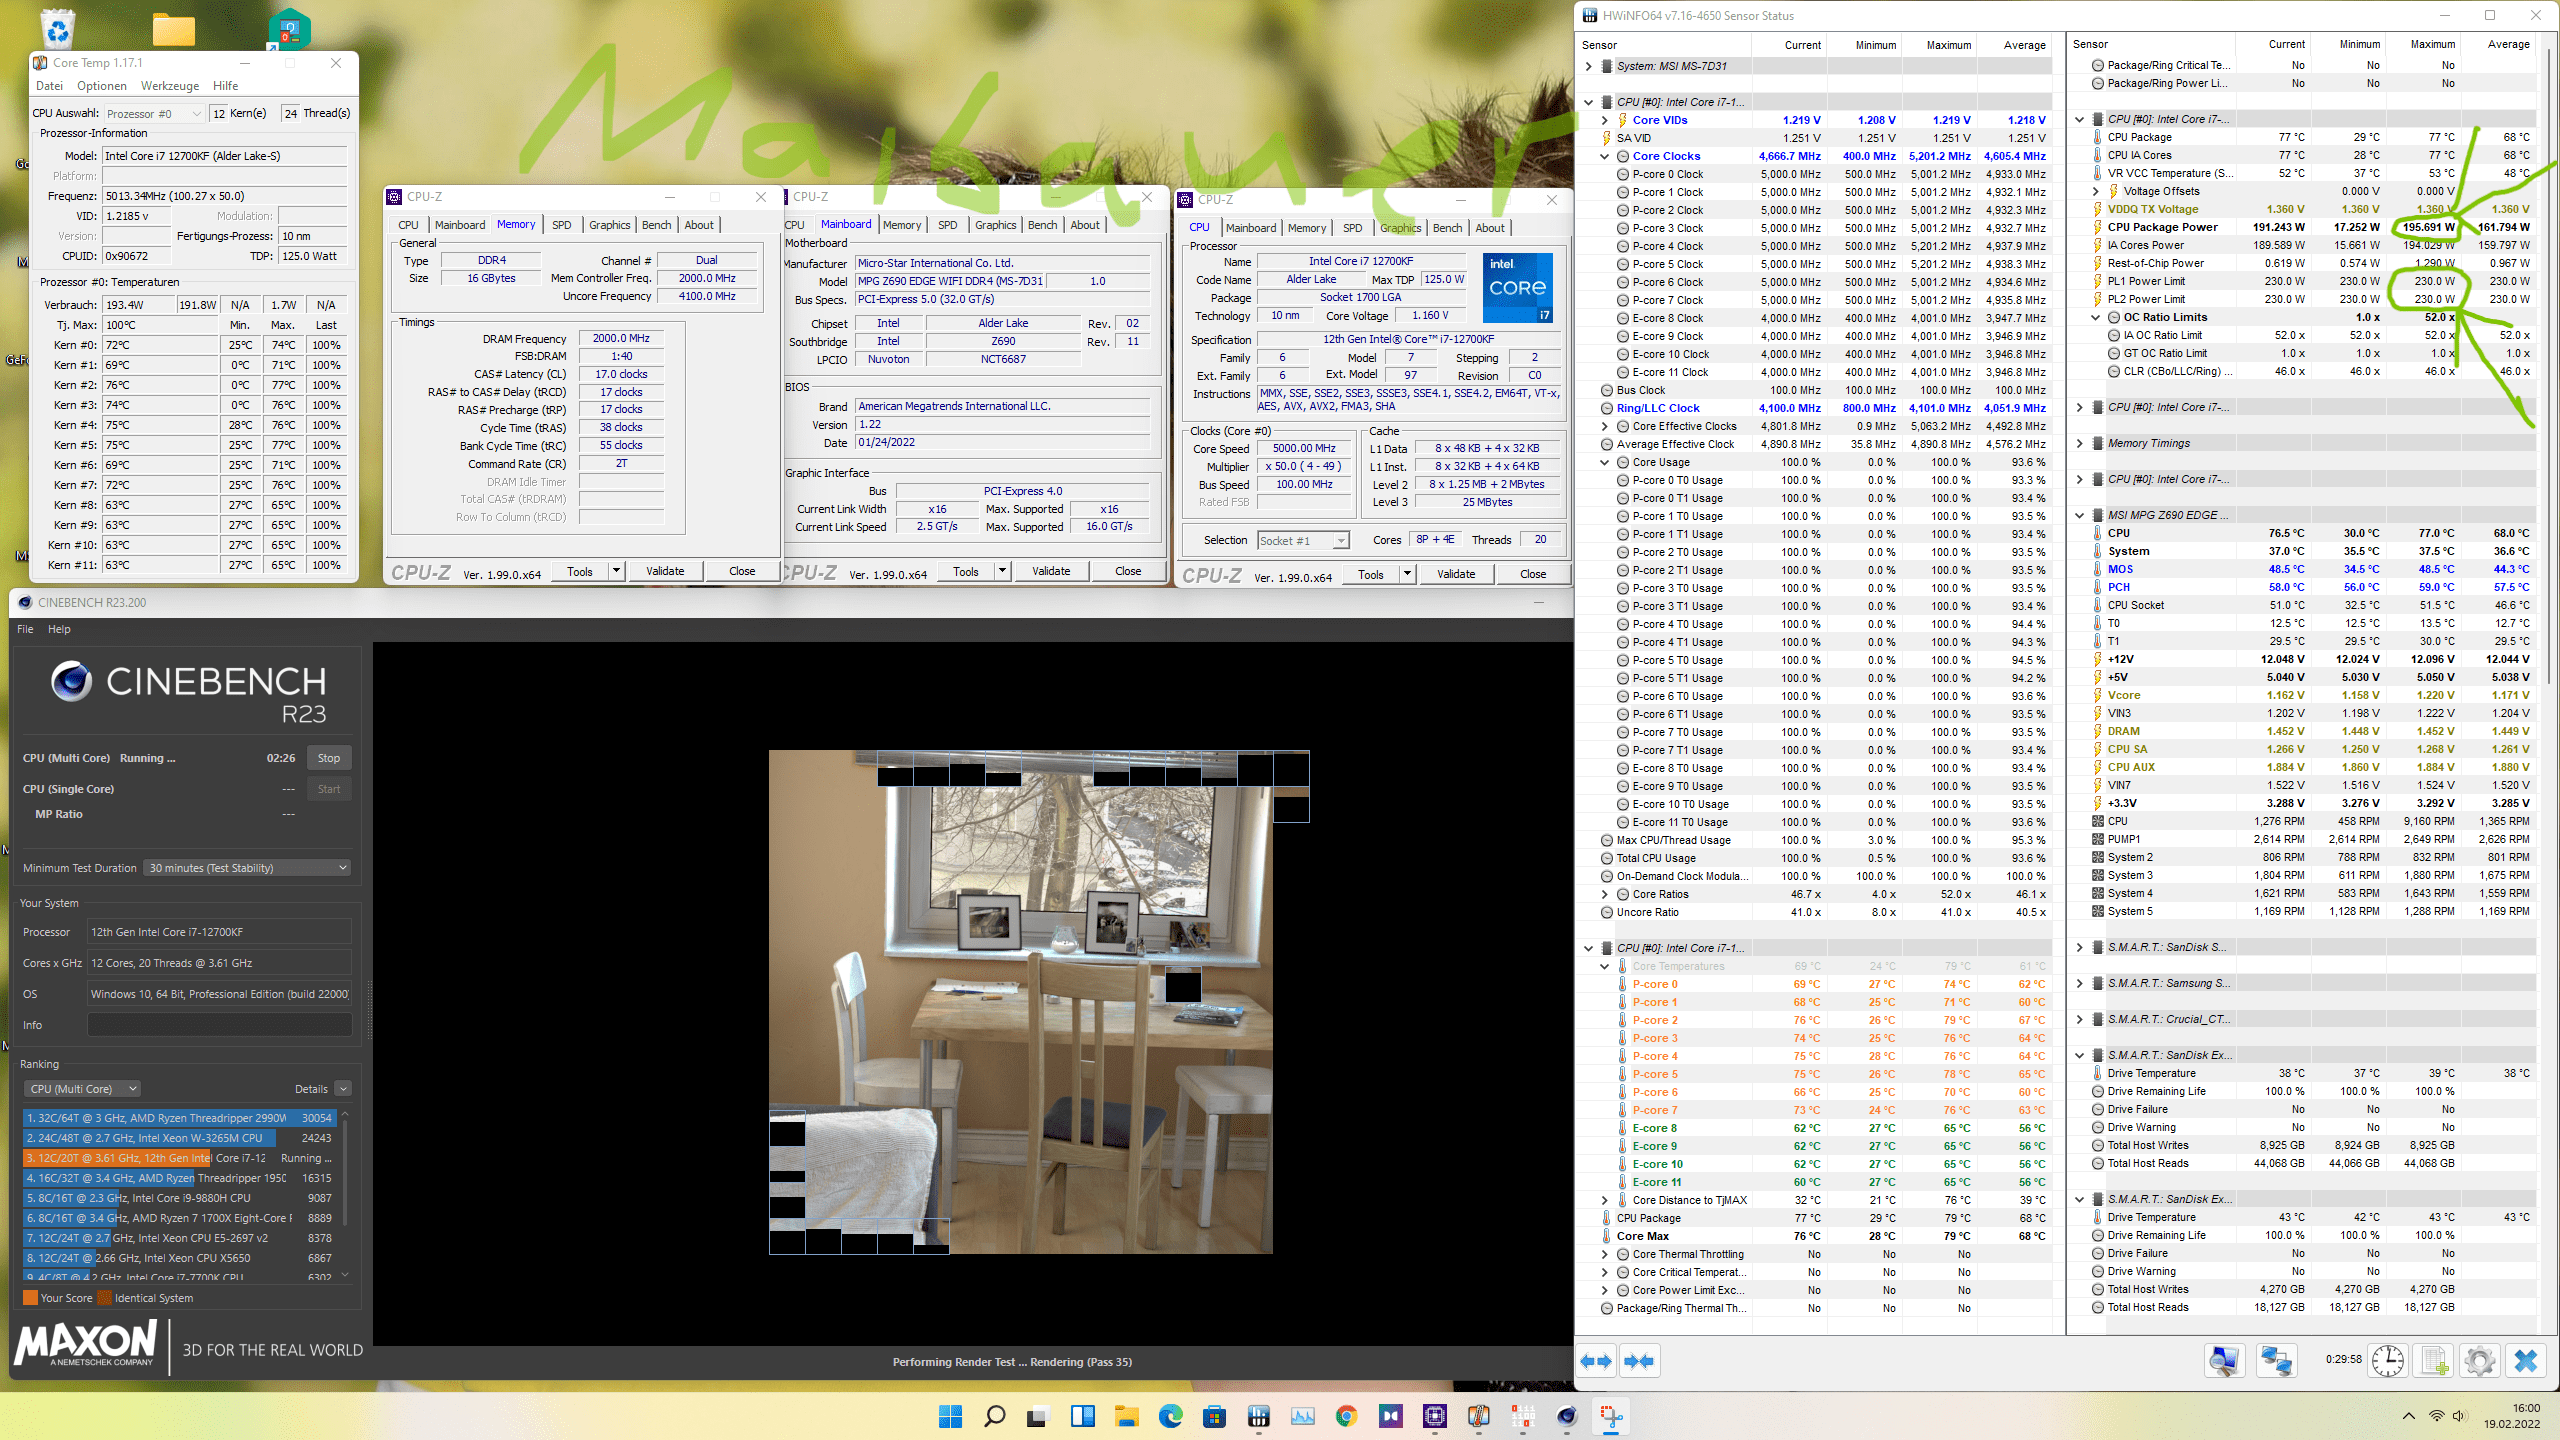Start HWiNFO logging with sheet icon
The width and height of the screenshot is (2560, 1440).
(x=2434, y=1361)
